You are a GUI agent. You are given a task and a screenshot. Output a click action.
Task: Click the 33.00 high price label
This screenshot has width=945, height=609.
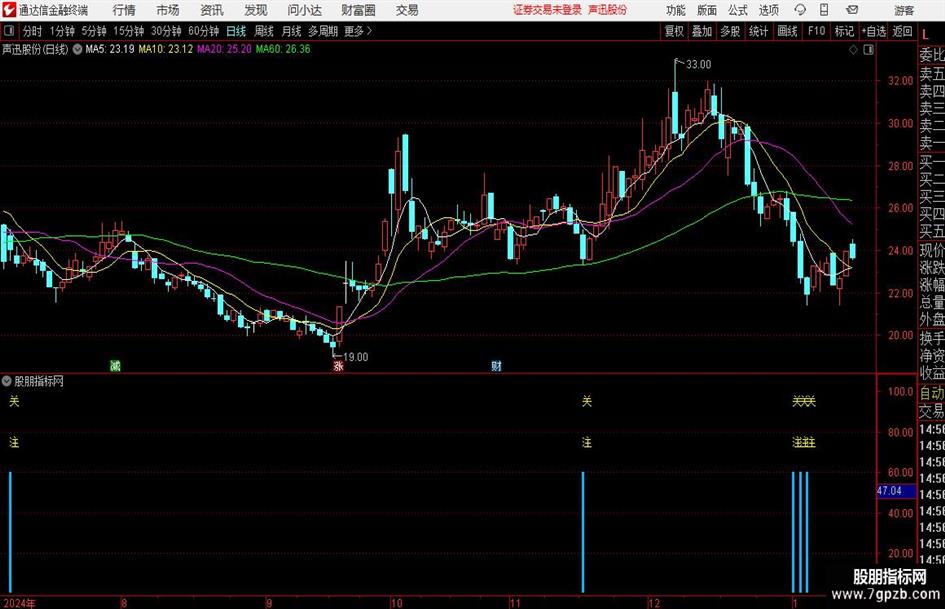pos(699,65)
